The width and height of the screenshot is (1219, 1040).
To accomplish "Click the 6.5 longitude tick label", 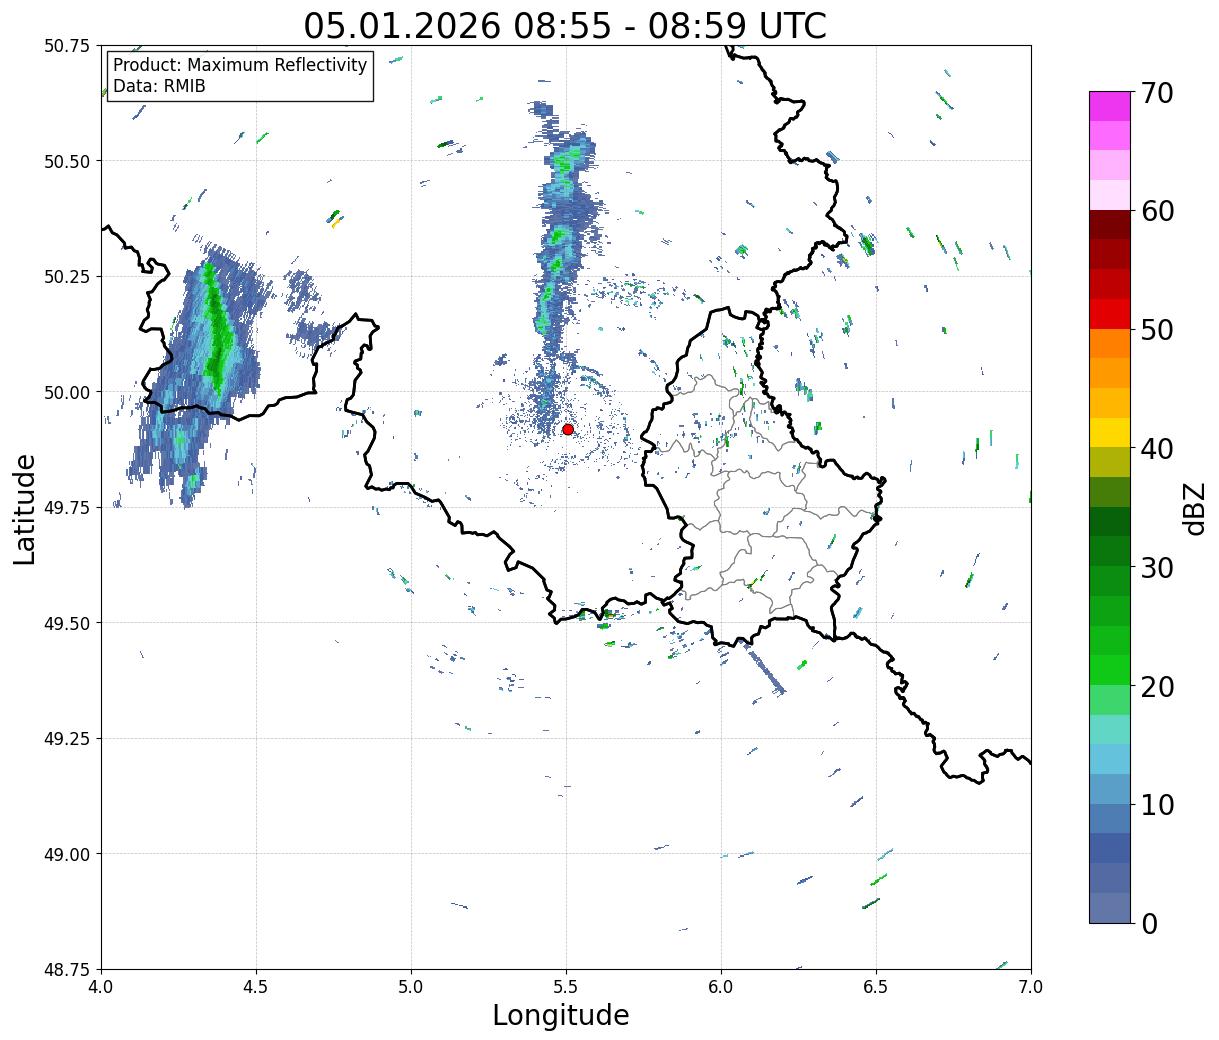I will pos(876,987).
